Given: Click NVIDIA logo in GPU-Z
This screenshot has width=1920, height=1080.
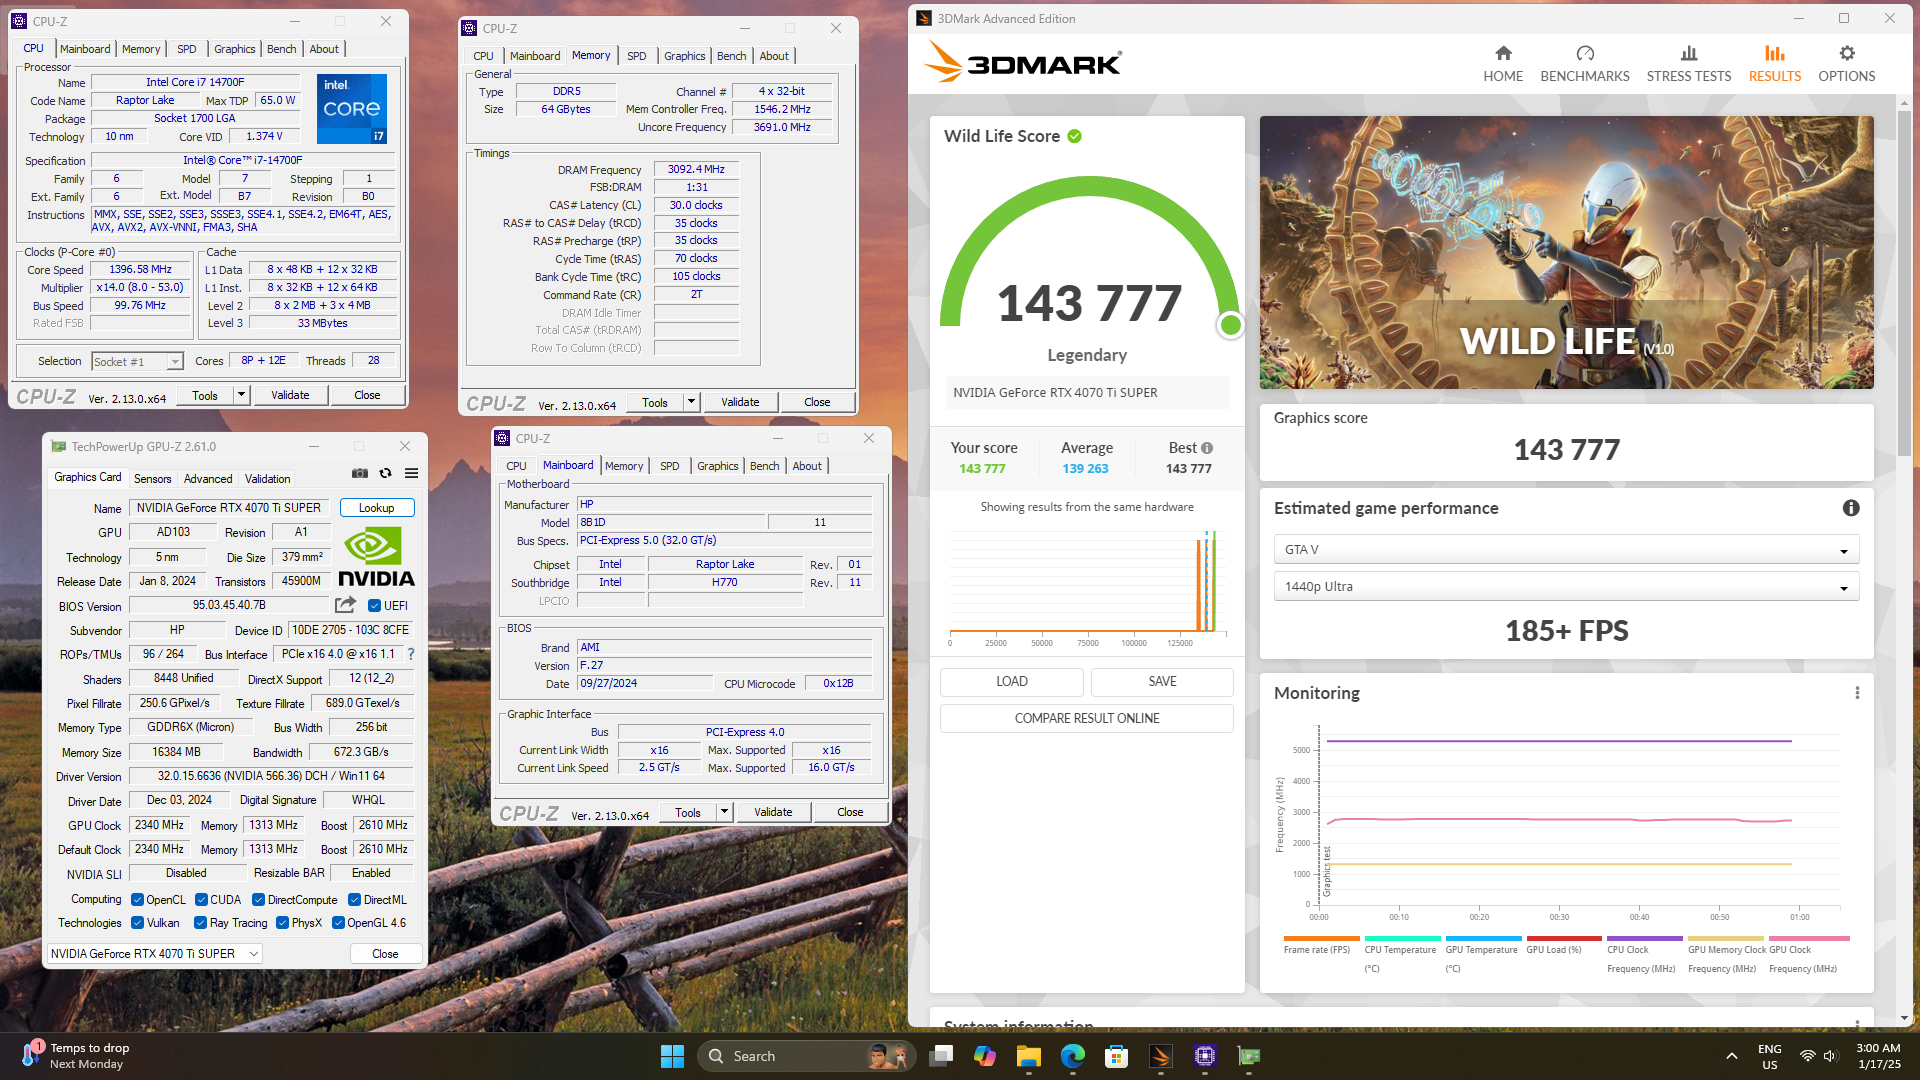Looking at the screenshot, I should (x=376, y=557).
